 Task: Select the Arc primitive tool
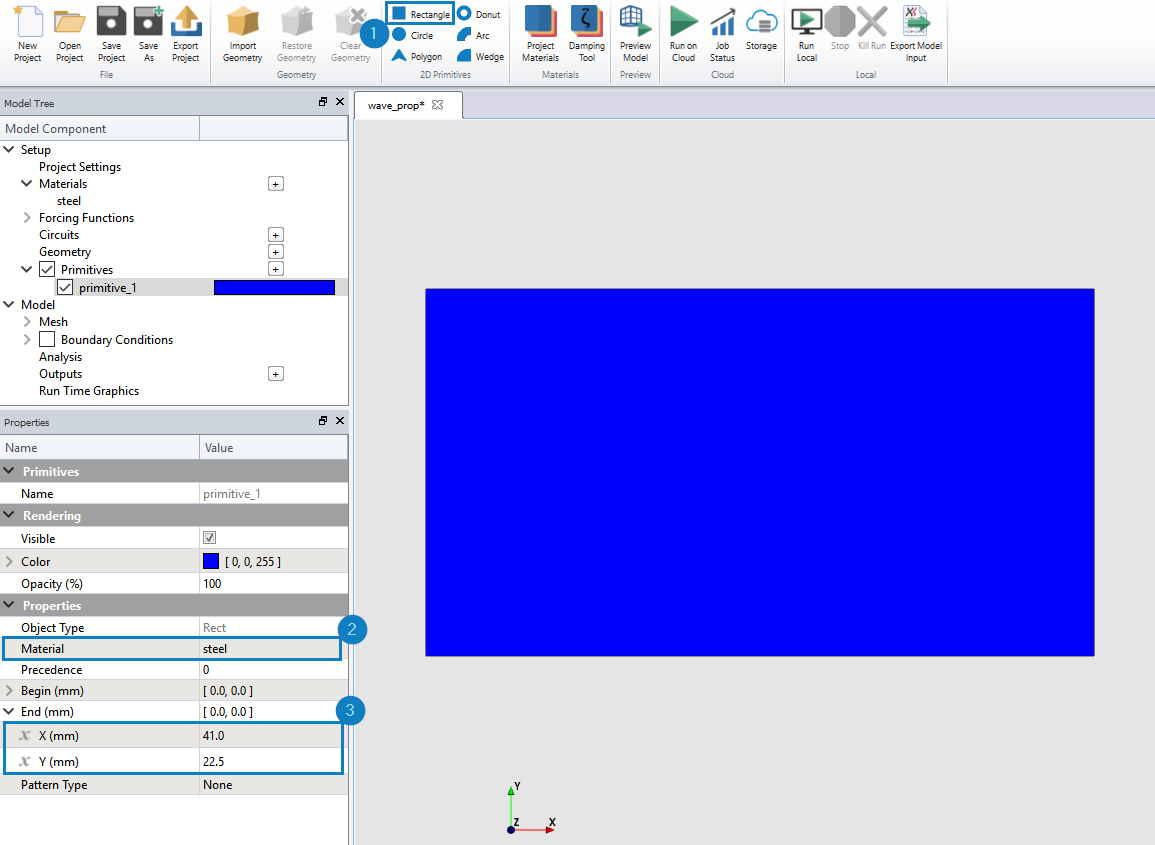[473, 35]
